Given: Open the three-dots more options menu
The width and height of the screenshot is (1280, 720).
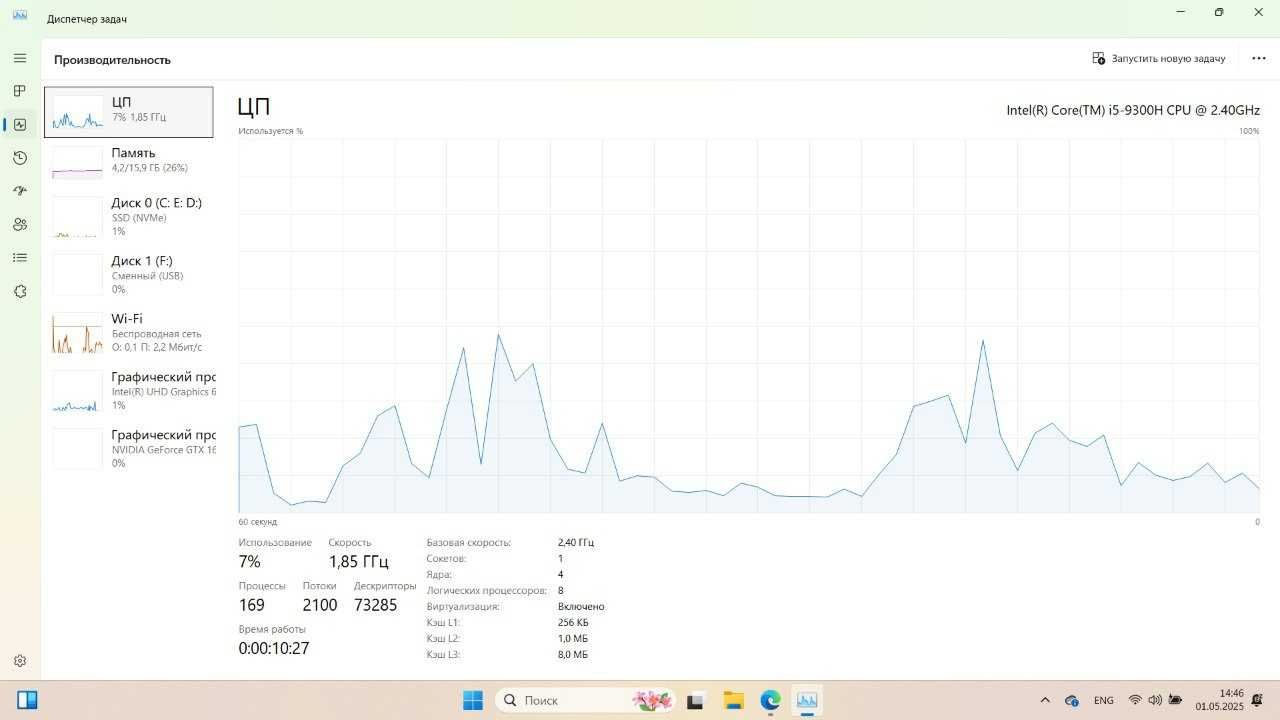Looking at the screenshot, I should coord(1259,59).
